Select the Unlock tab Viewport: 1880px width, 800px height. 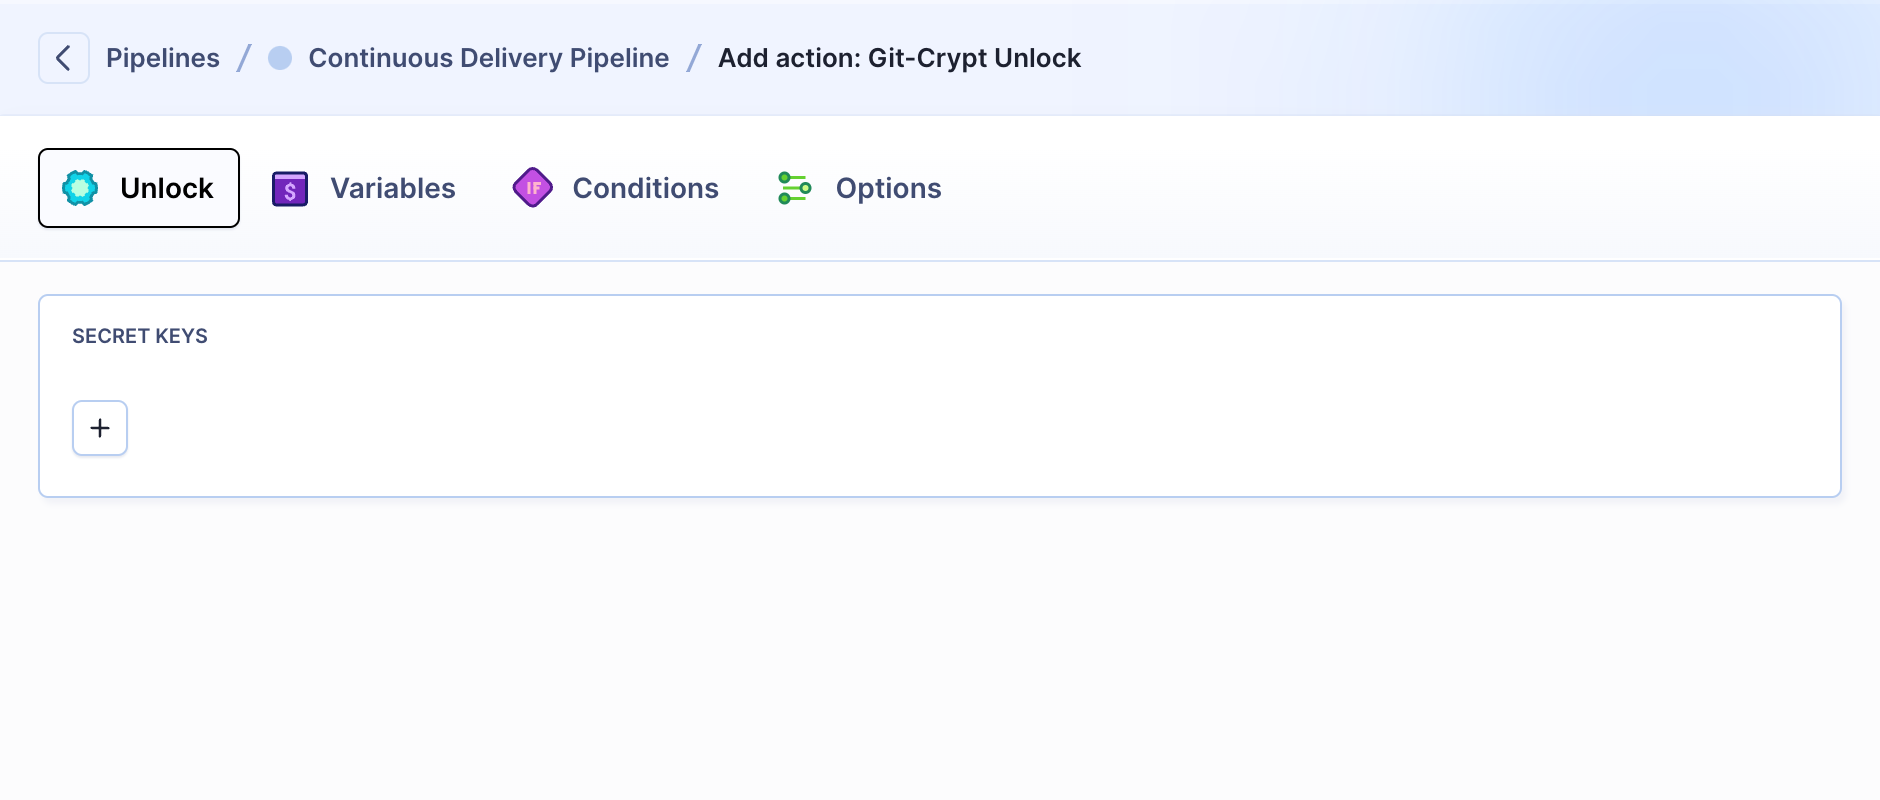139,188
